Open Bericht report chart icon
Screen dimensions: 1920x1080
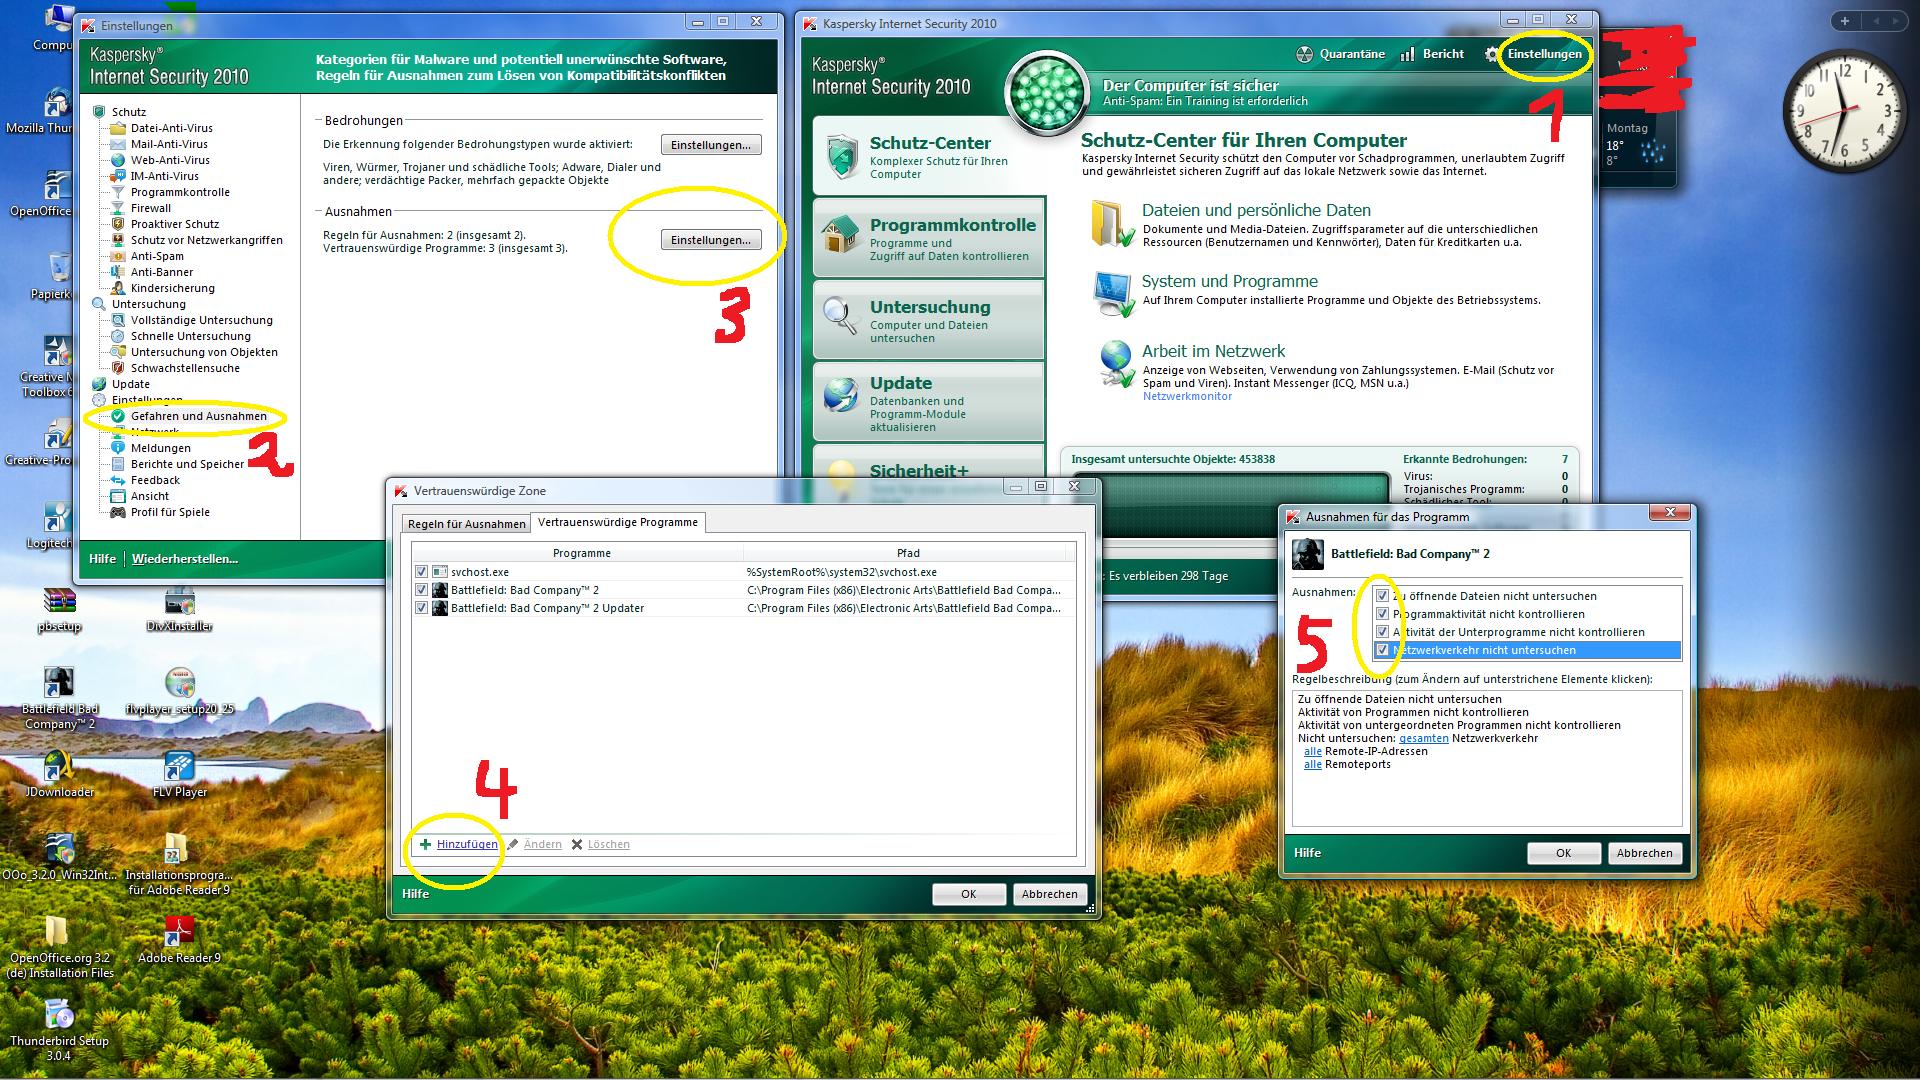tap(1432, 54)
